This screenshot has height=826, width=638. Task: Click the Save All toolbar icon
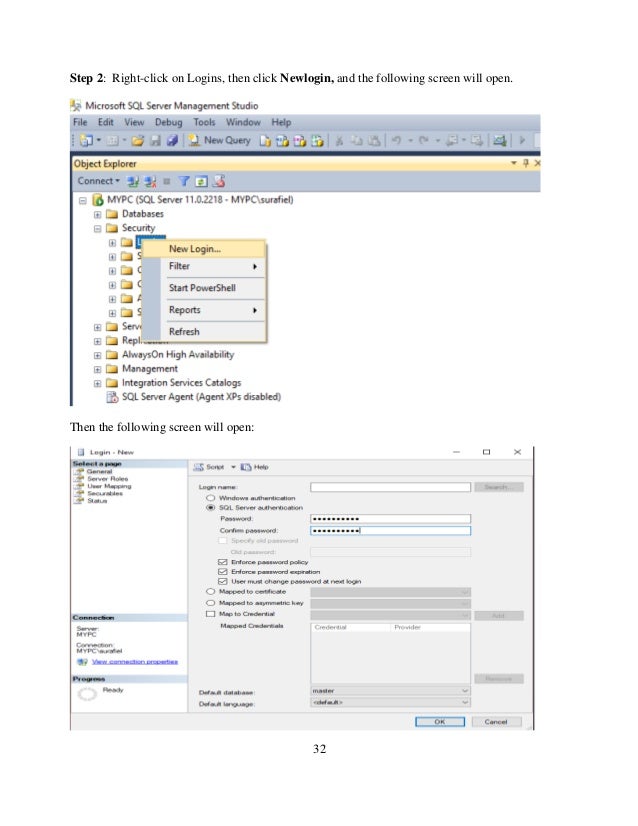pyautogui.click(x=172, y=141)
